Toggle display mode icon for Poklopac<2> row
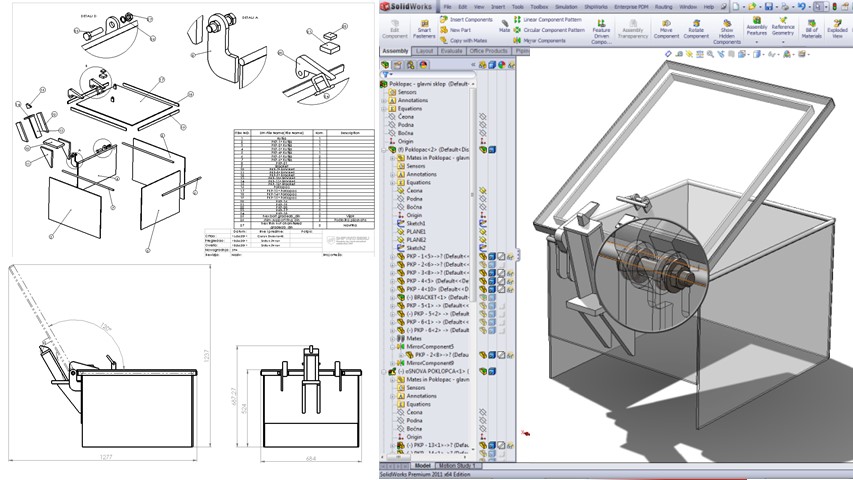The height and width of the screenshot is (480, 853). (x=494, y=149)
